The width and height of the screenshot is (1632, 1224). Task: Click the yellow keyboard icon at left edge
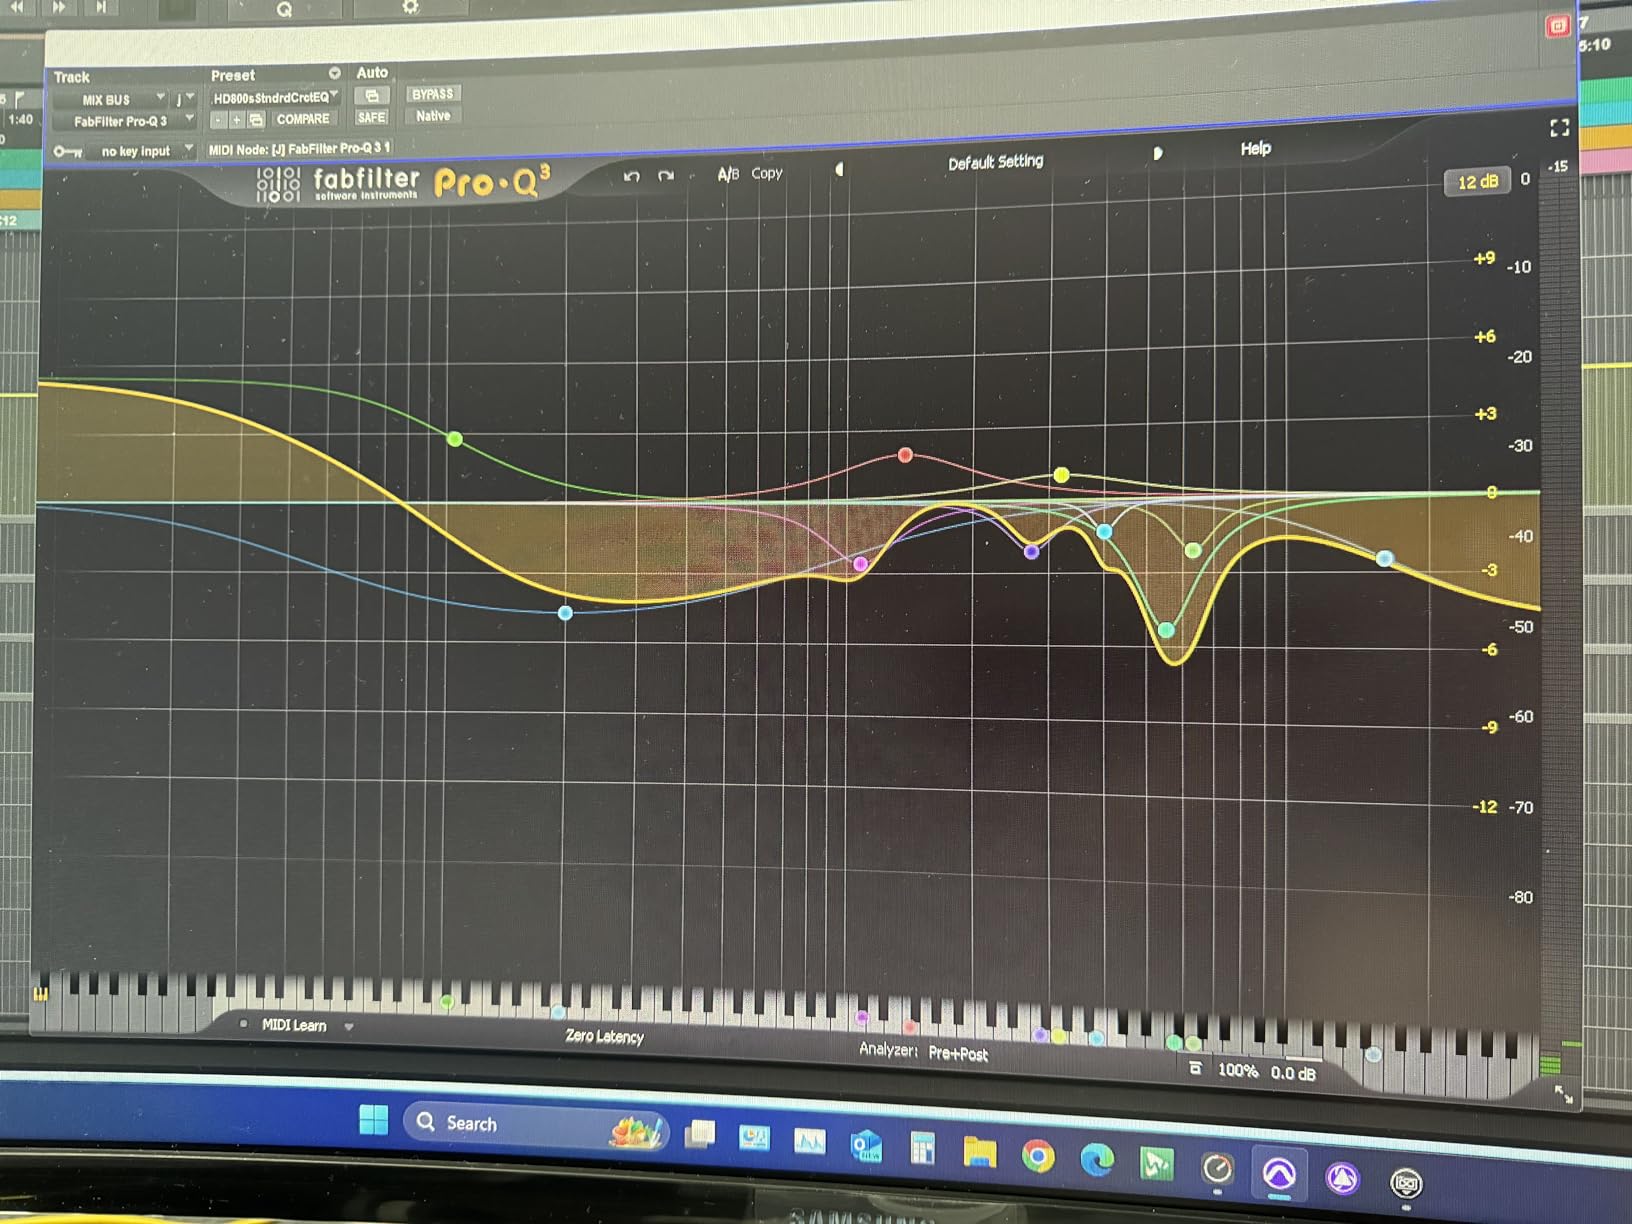pyautogui.click(x=40, y=993)
